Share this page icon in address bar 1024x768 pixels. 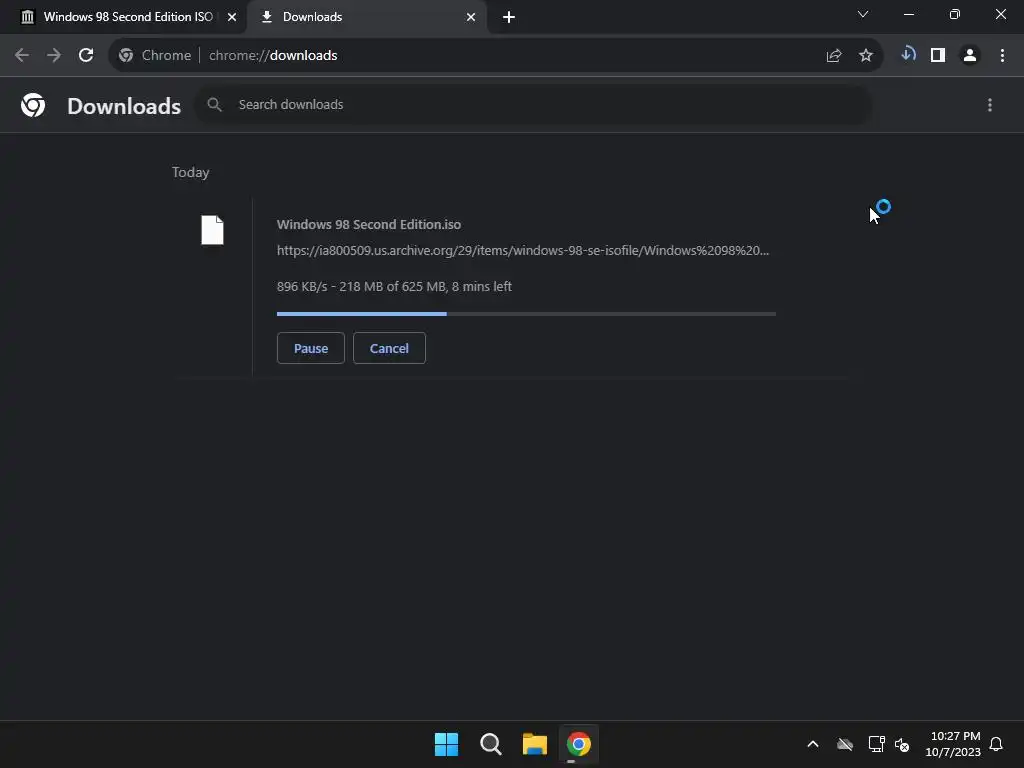pyautogui.click(x=833, y=56)
